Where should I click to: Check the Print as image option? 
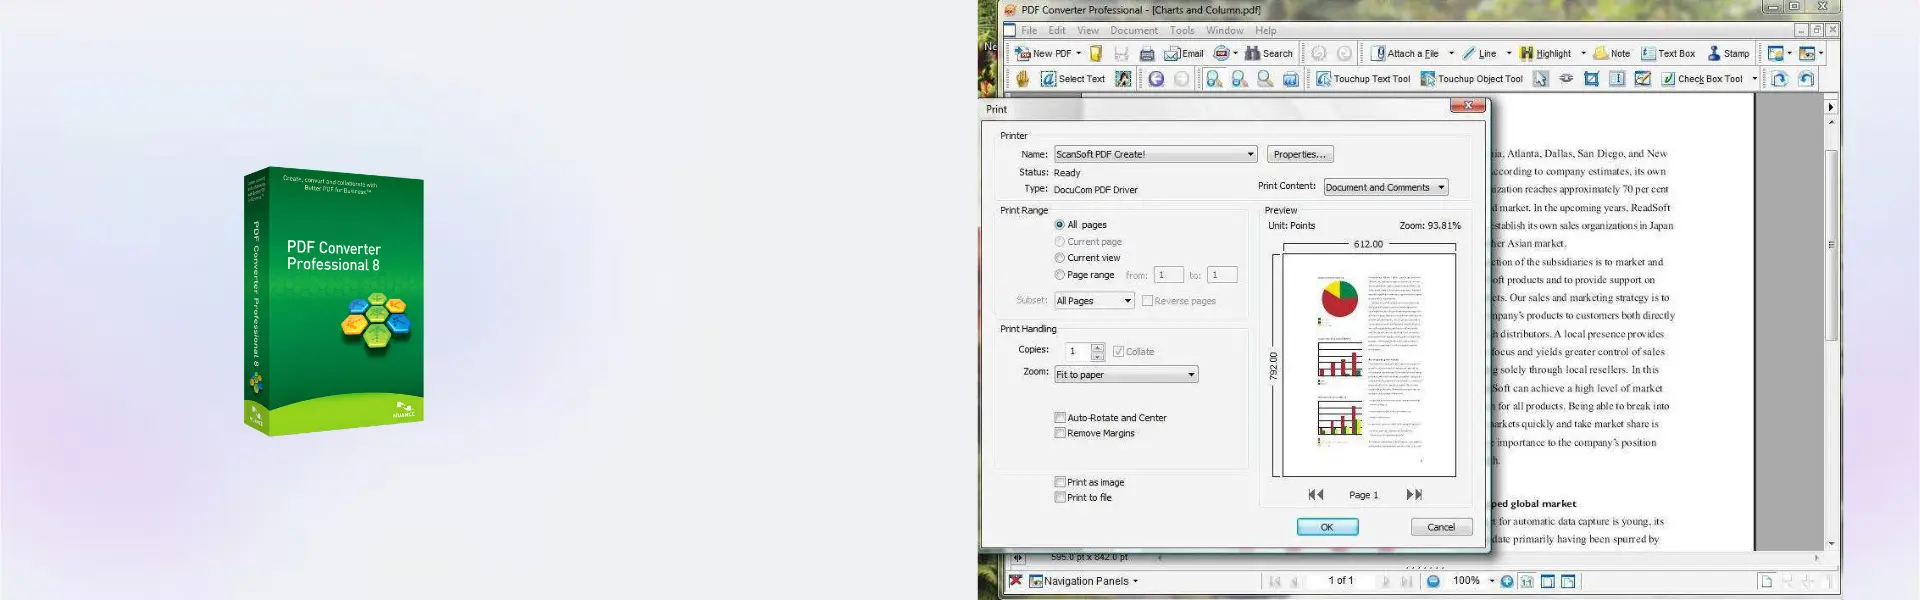click(1060, 482)
